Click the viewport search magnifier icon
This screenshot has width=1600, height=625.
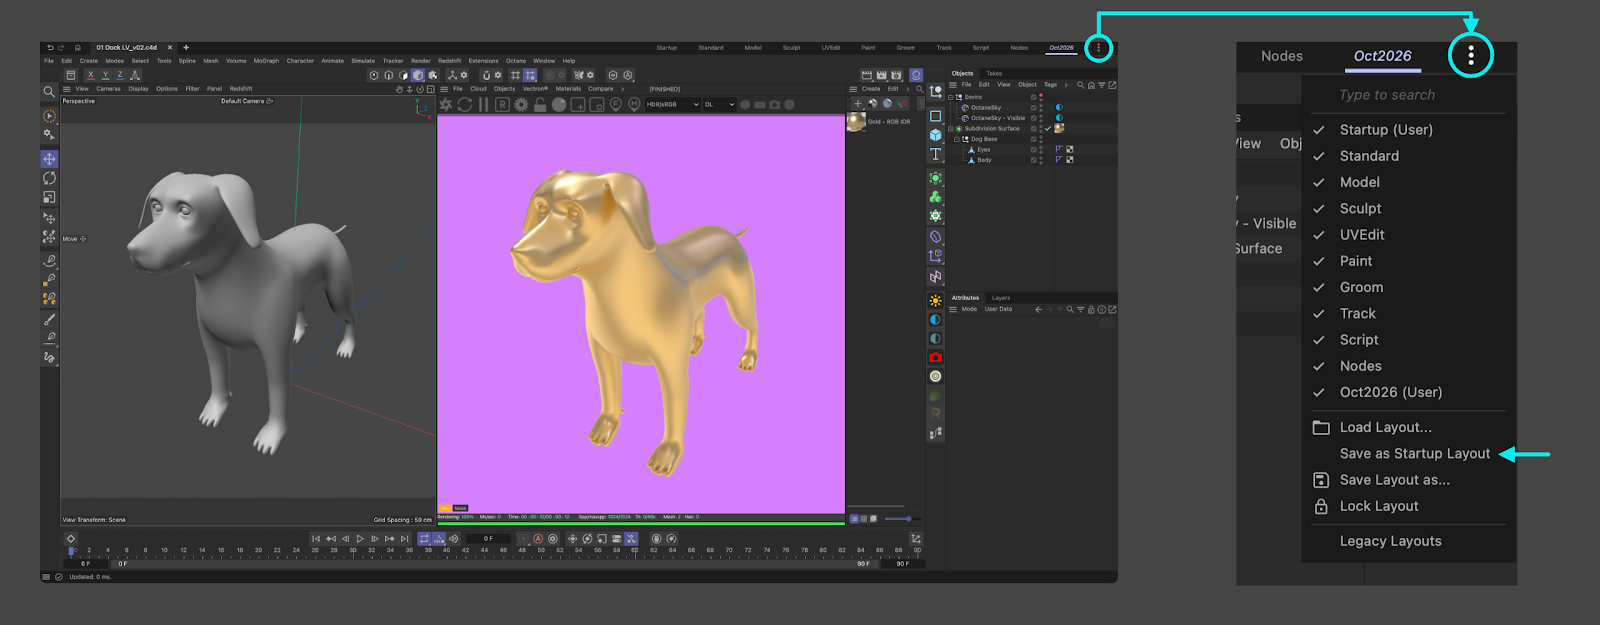click(x=48, y=92)
